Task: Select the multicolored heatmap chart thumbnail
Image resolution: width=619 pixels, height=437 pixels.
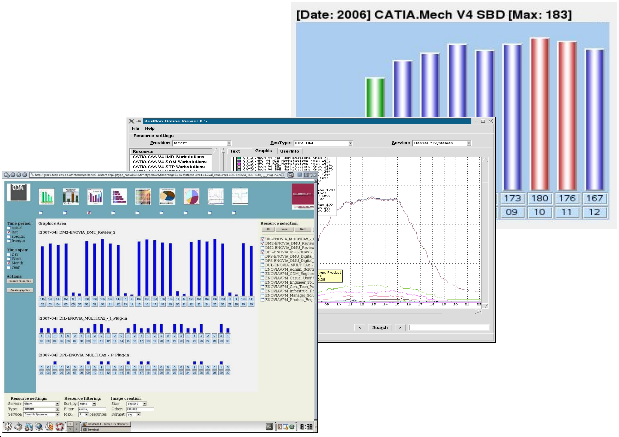Action: tap(143, 196)
